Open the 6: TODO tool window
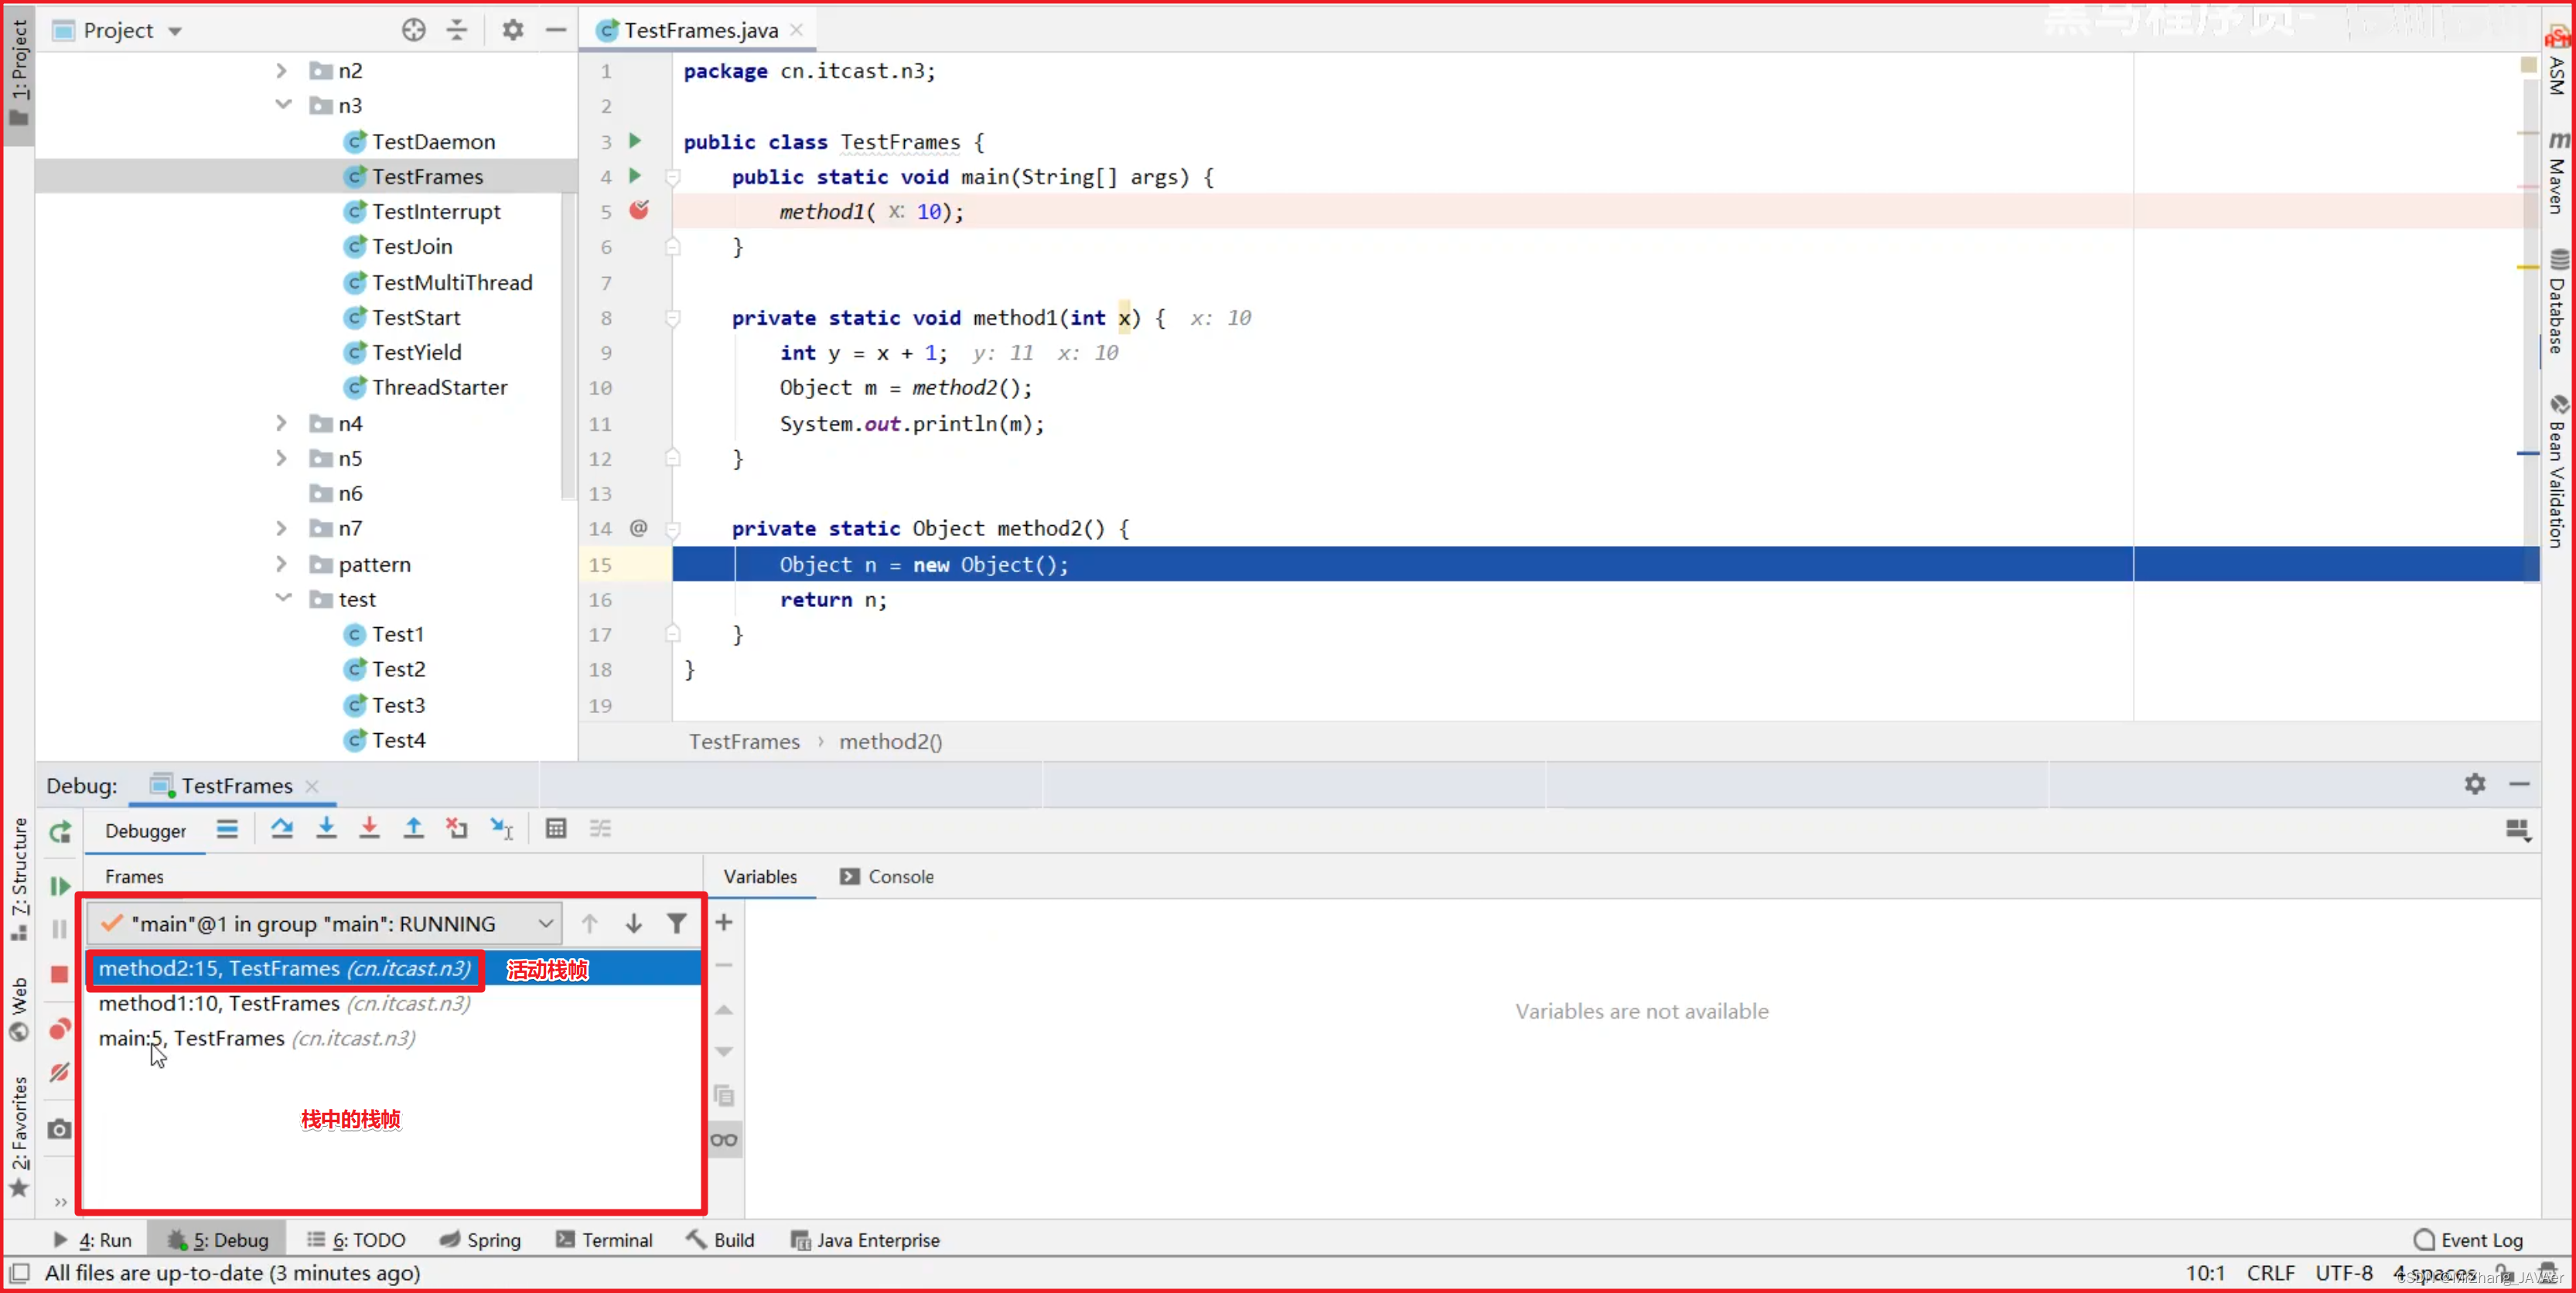The width and height of the screenshot is (2576, 1293). (x=356, y=1240)
